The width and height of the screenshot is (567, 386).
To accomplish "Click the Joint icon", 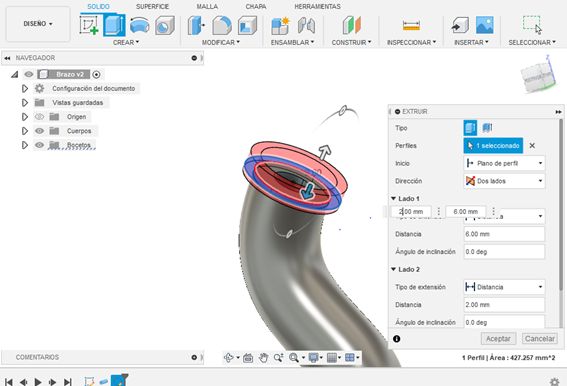I will pyautogui.click(x=306, y=25).
